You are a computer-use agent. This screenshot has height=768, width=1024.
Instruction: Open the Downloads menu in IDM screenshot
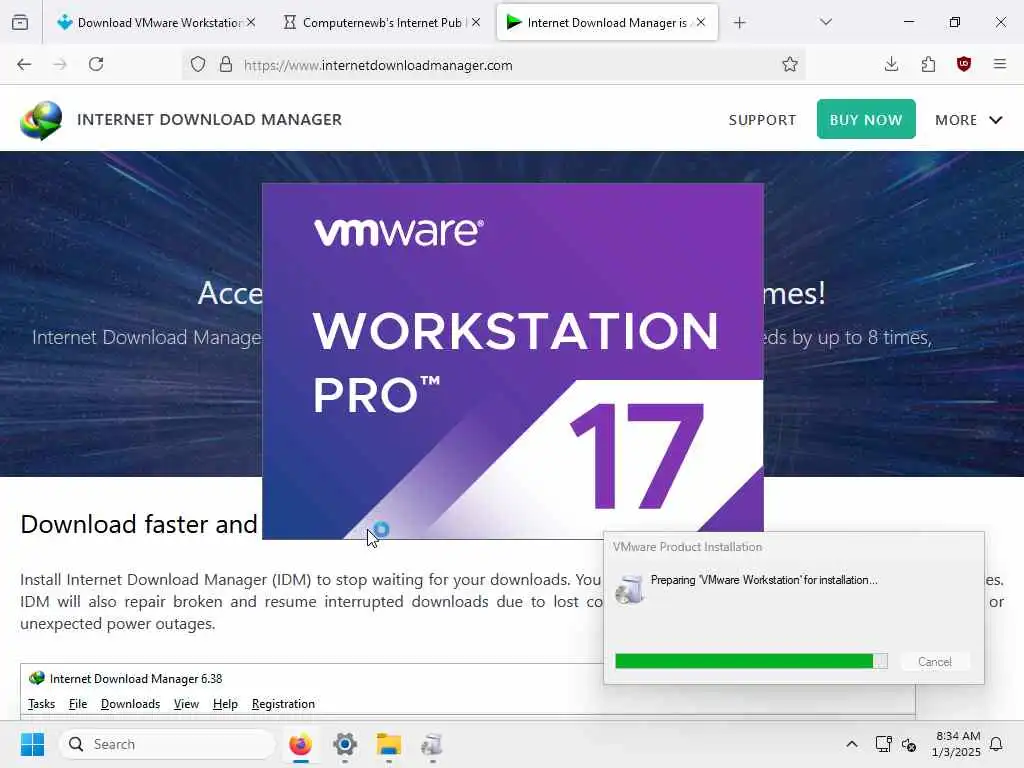[130, 704]
